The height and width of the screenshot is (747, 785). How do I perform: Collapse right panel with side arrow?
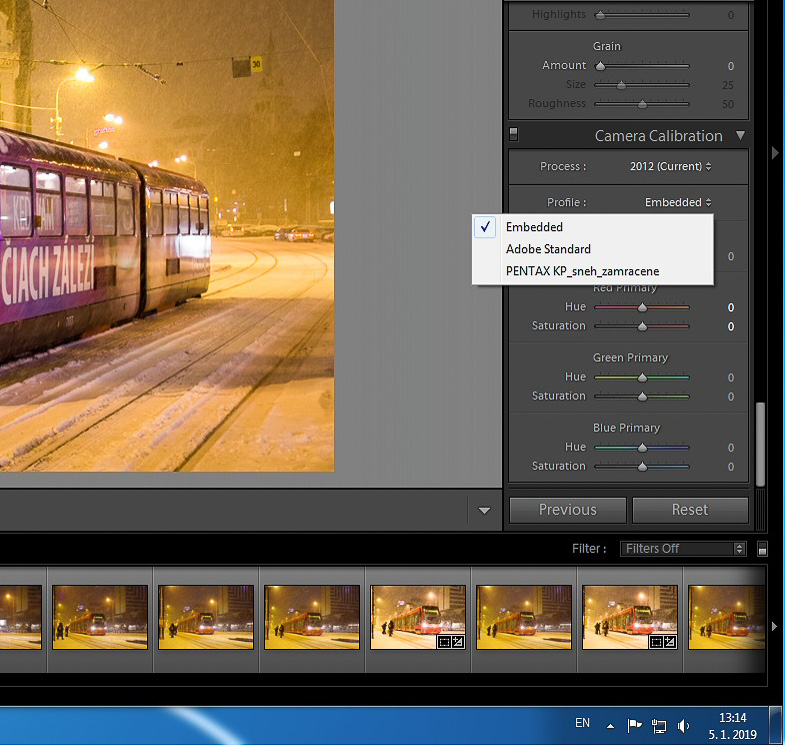coord(775,153)
